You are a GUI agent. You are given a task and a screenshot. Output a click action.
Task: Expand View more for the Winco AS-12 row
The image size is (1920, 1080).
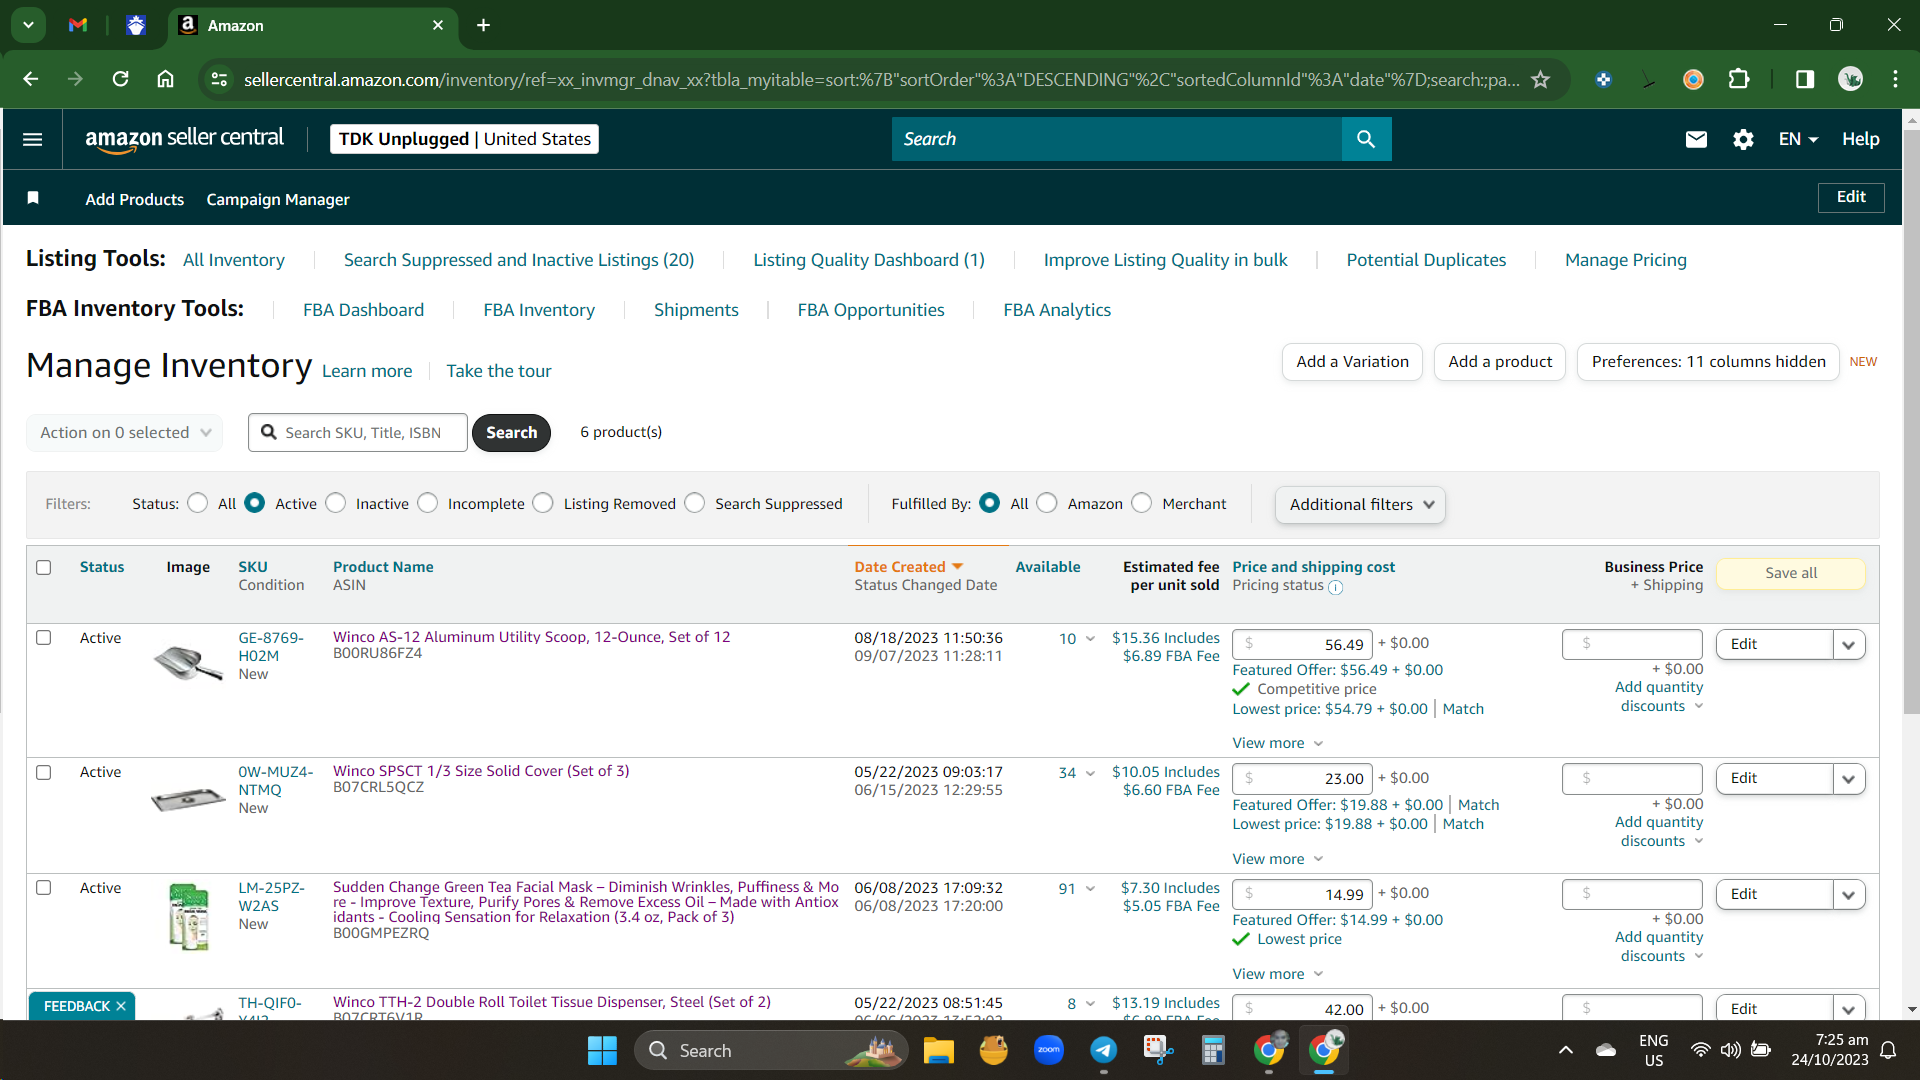click(x=1278, y=743)
